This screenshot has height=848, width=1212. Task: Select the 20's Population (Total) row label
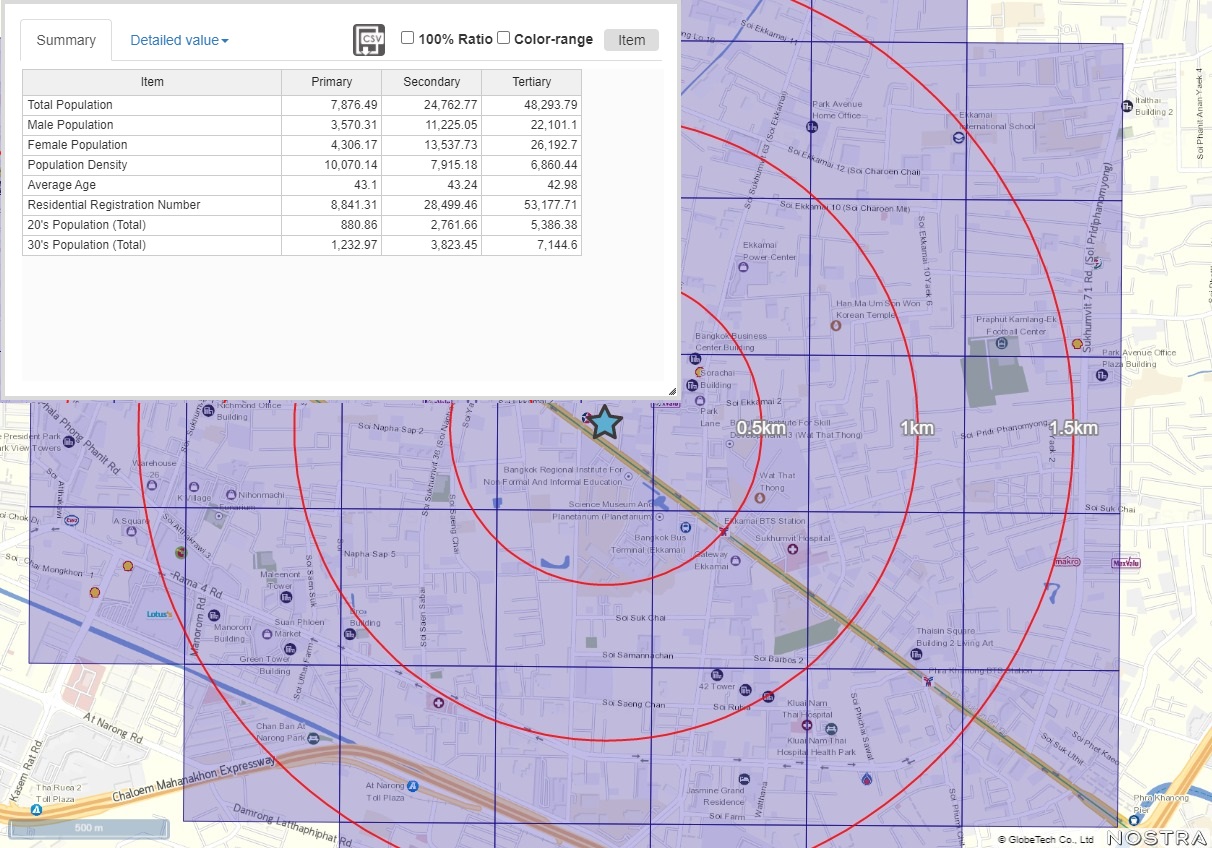pyautogui.click(x=86, y=225)
